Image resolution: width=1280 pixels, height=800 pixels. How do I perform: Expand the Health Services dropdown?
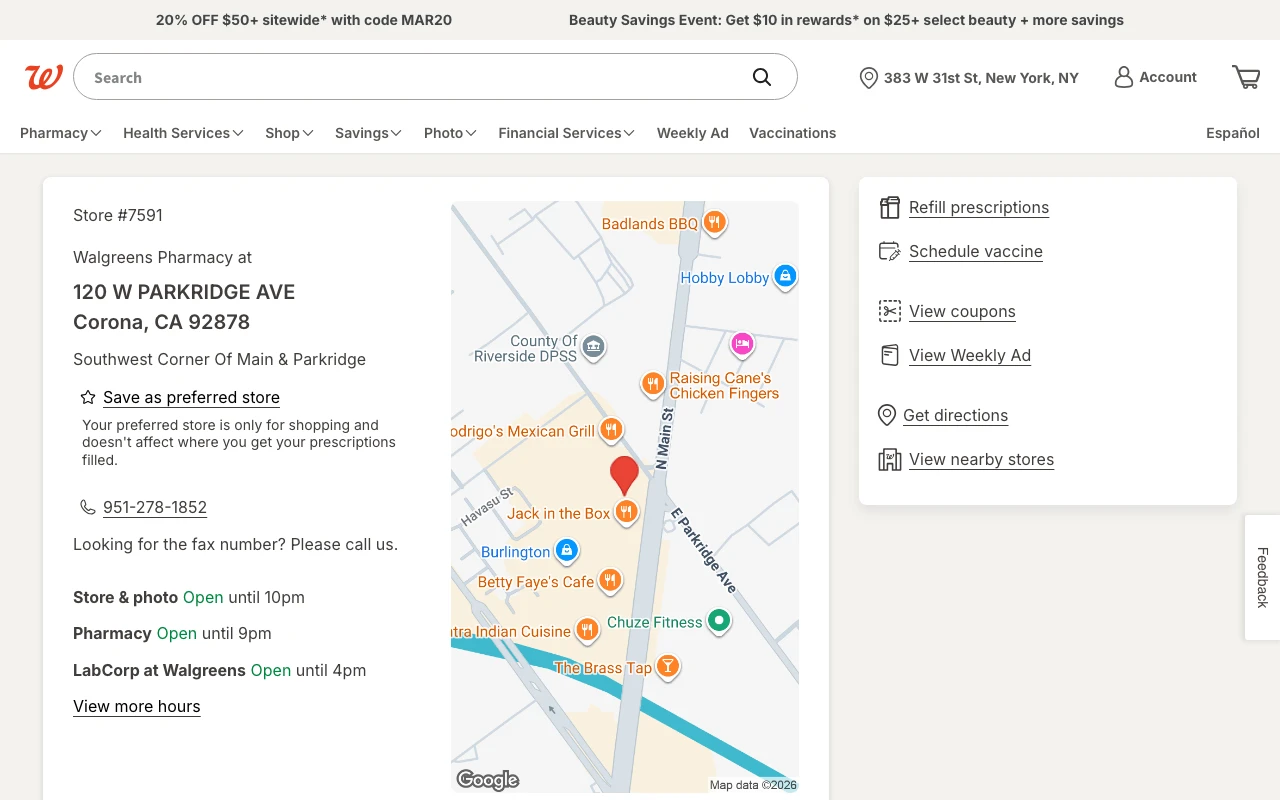pyautogui.click(x=183, y=133)
